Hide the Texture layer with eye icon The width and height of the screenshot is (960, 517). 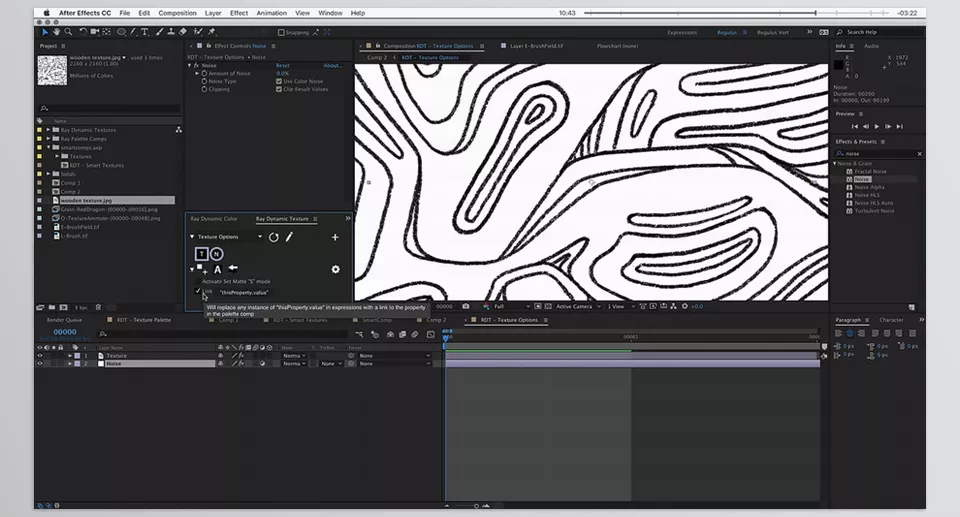[x=40, y=355]
